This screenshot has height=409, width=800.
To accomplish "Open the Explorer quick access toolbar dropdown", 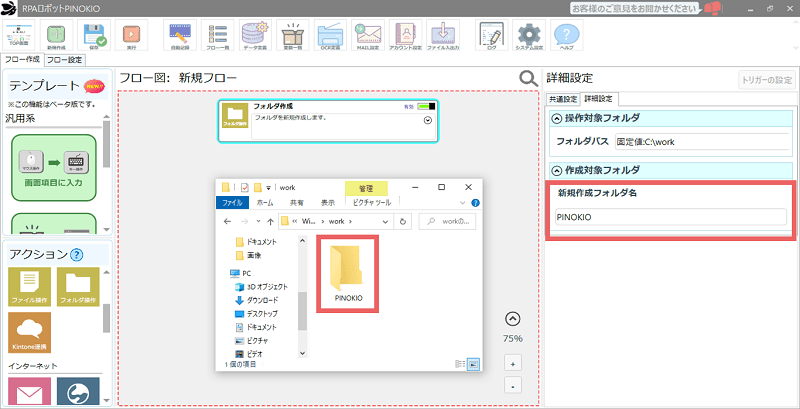I will [268, 188].
